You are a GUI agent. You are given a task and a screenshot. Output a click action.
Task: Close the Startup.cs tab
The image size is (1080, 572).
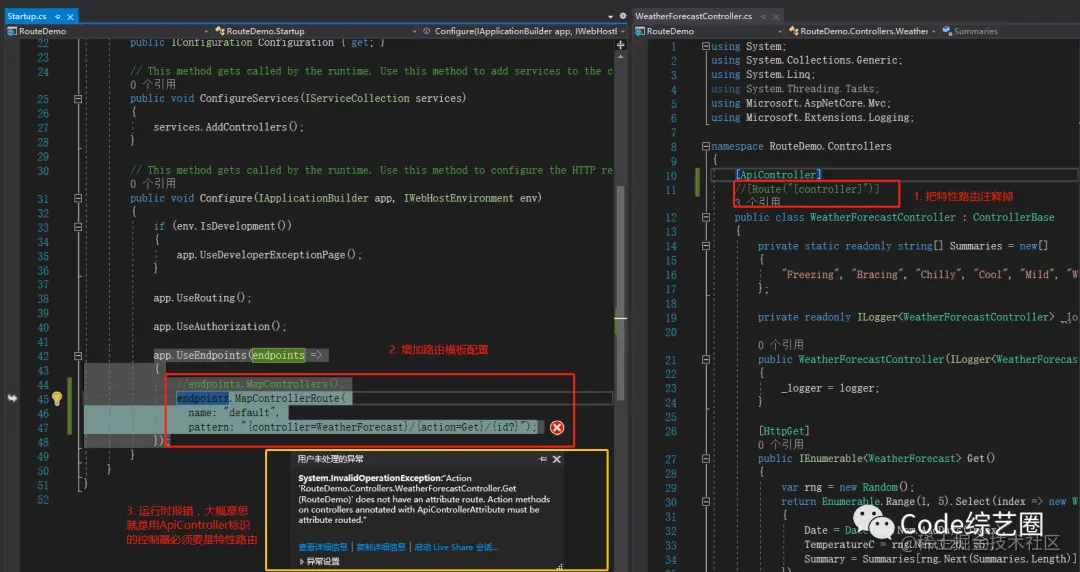(x=70, y=16)
